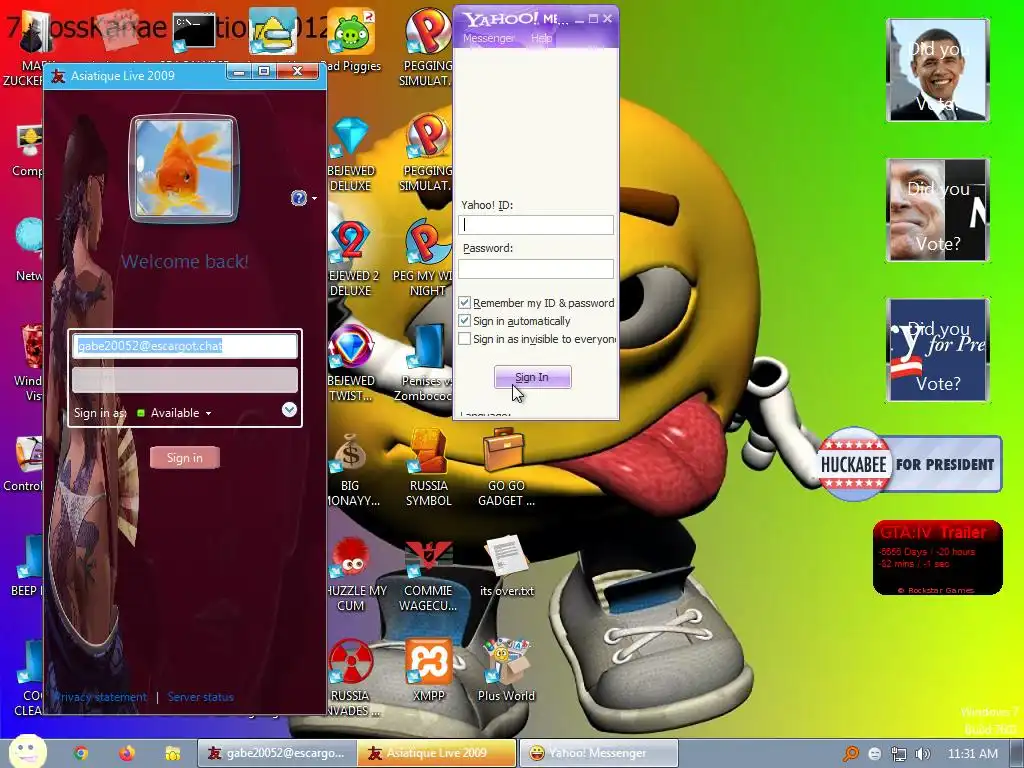1024x768 pixels.
Task: Open the smiley Start orb
Action: pos(27,752)
